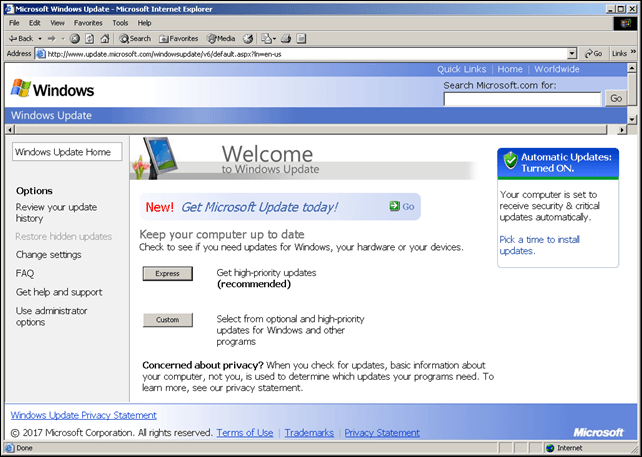
Task: Click the address bar Go button
Action: click(593, 54)
